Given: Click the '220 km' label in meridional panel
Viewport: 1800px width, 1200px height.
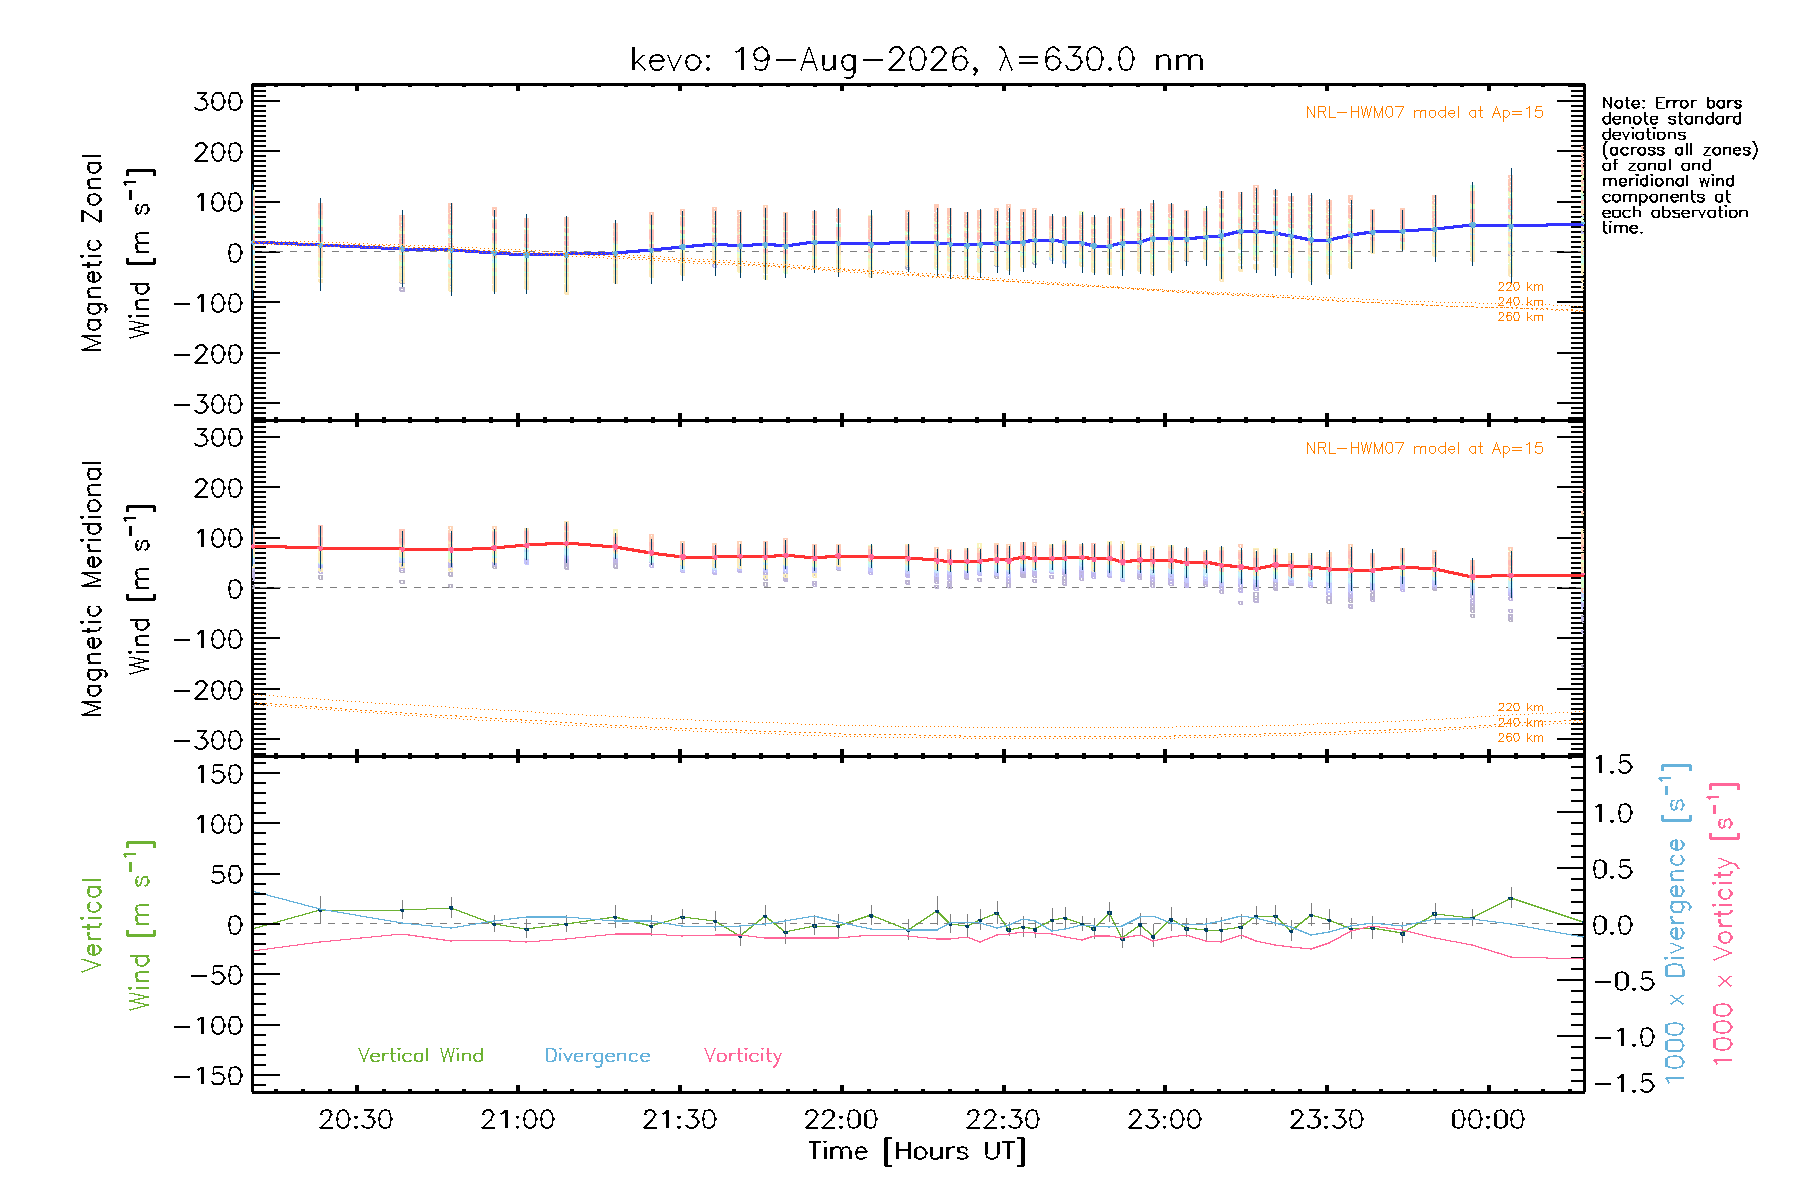Looking at the screenshot, I should 1520,708.
